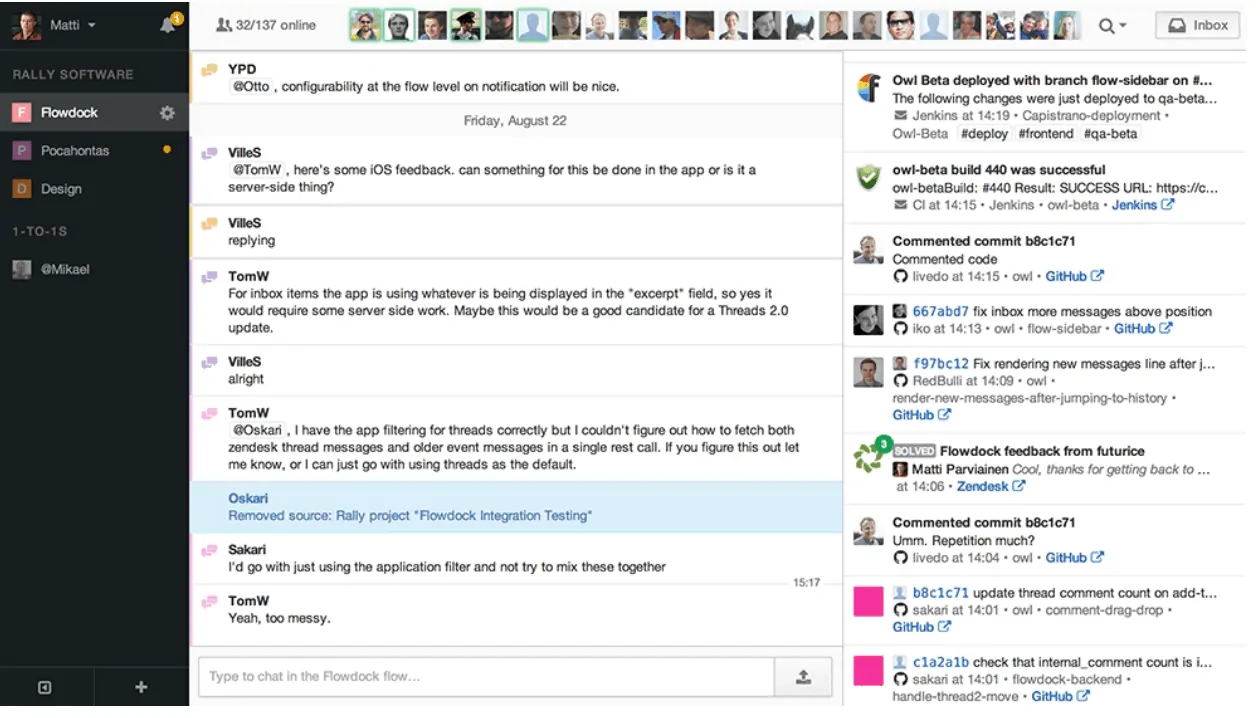The height and width of the screenshot is (718, 1260).
Task: Click the upload file icon
Action: 803,677
